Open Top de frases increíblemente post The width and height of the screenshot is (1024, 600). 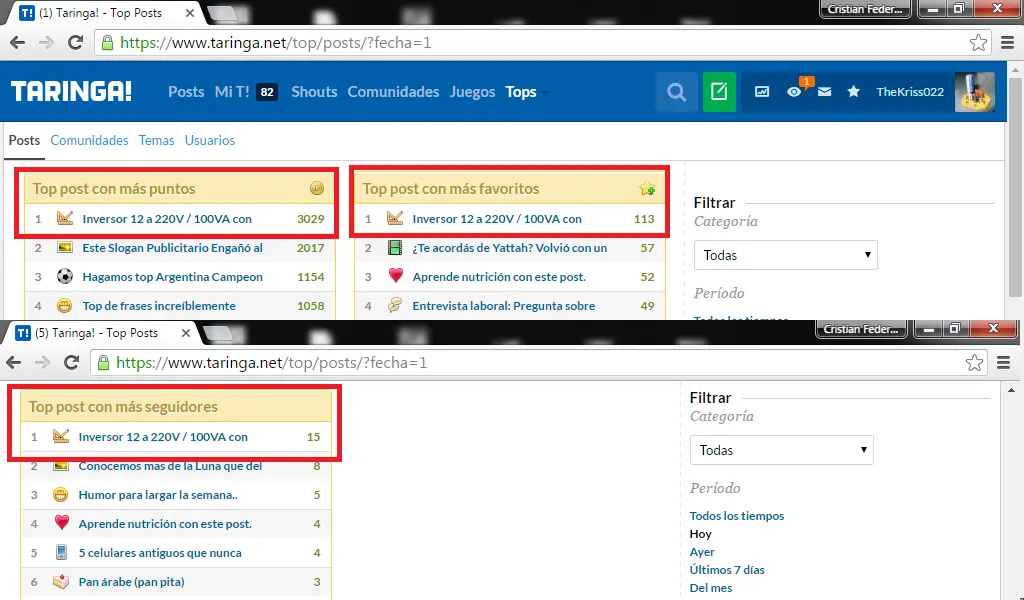(x=159, y=306)
